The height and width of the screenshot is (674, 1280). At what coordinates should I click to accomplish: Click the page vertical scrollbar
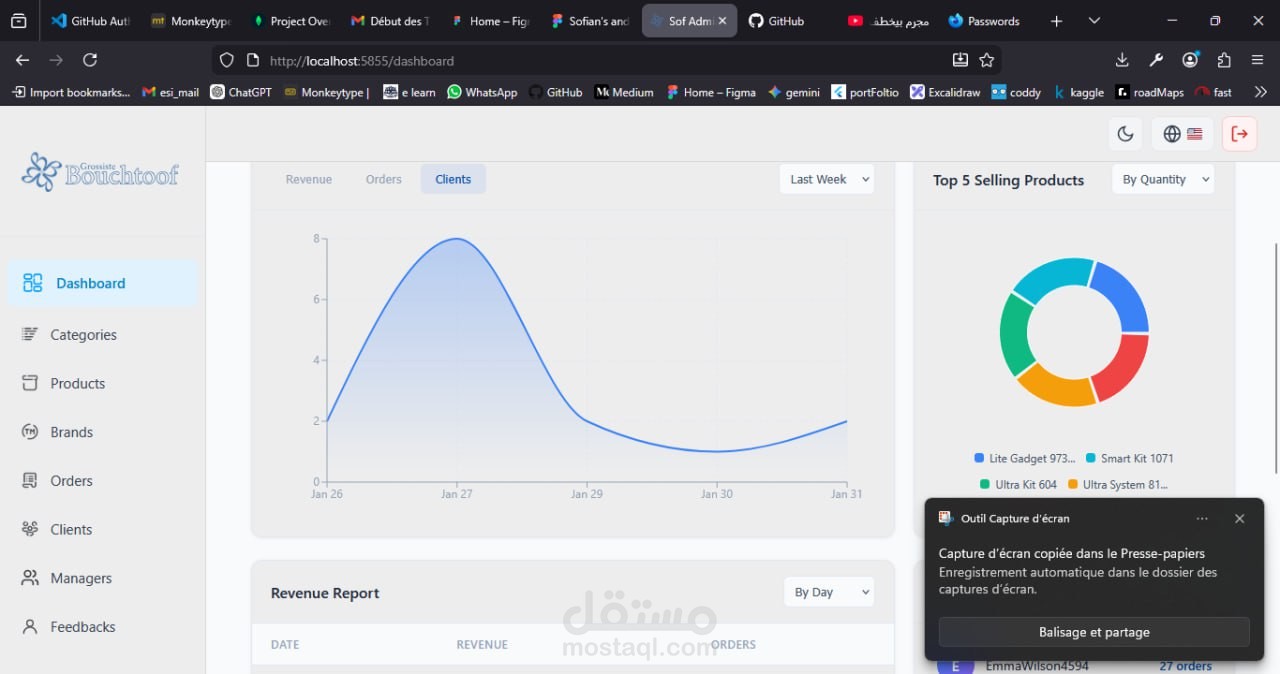tap(1275, 358)
